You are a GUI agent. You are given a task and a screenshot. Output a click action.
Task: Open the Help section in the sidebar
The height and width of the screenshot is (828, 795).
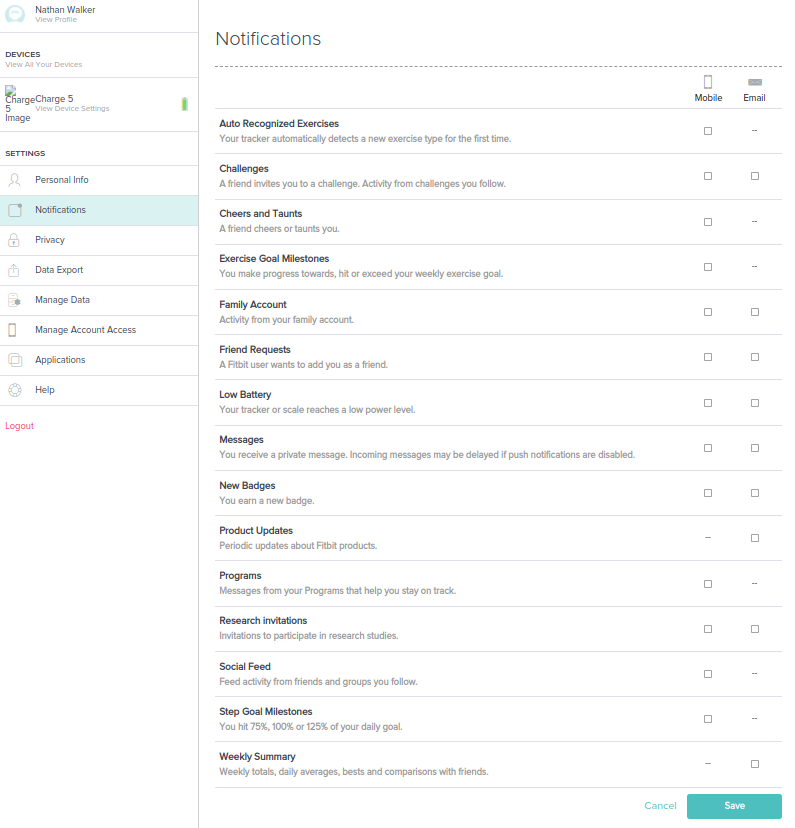pos(99,391)
